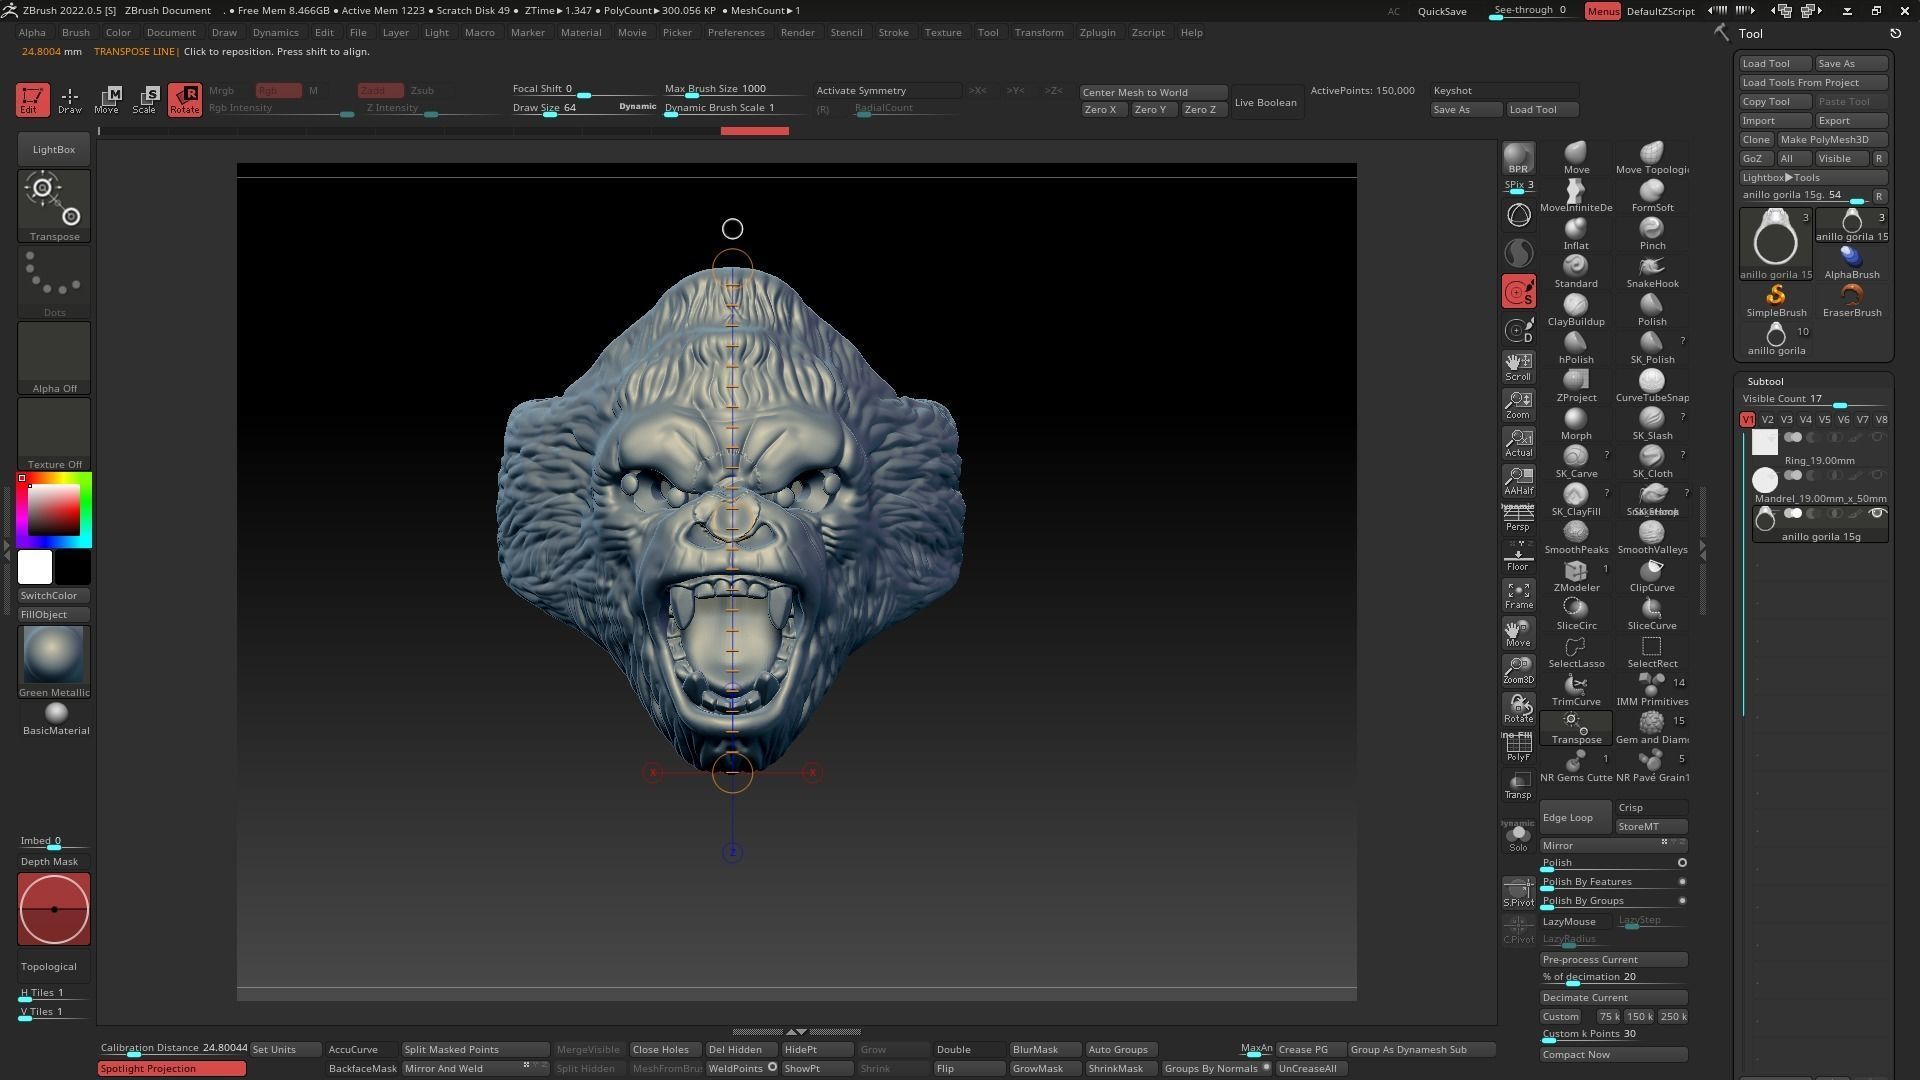Pick the IMM Primitives brush

coord(1652,690)
